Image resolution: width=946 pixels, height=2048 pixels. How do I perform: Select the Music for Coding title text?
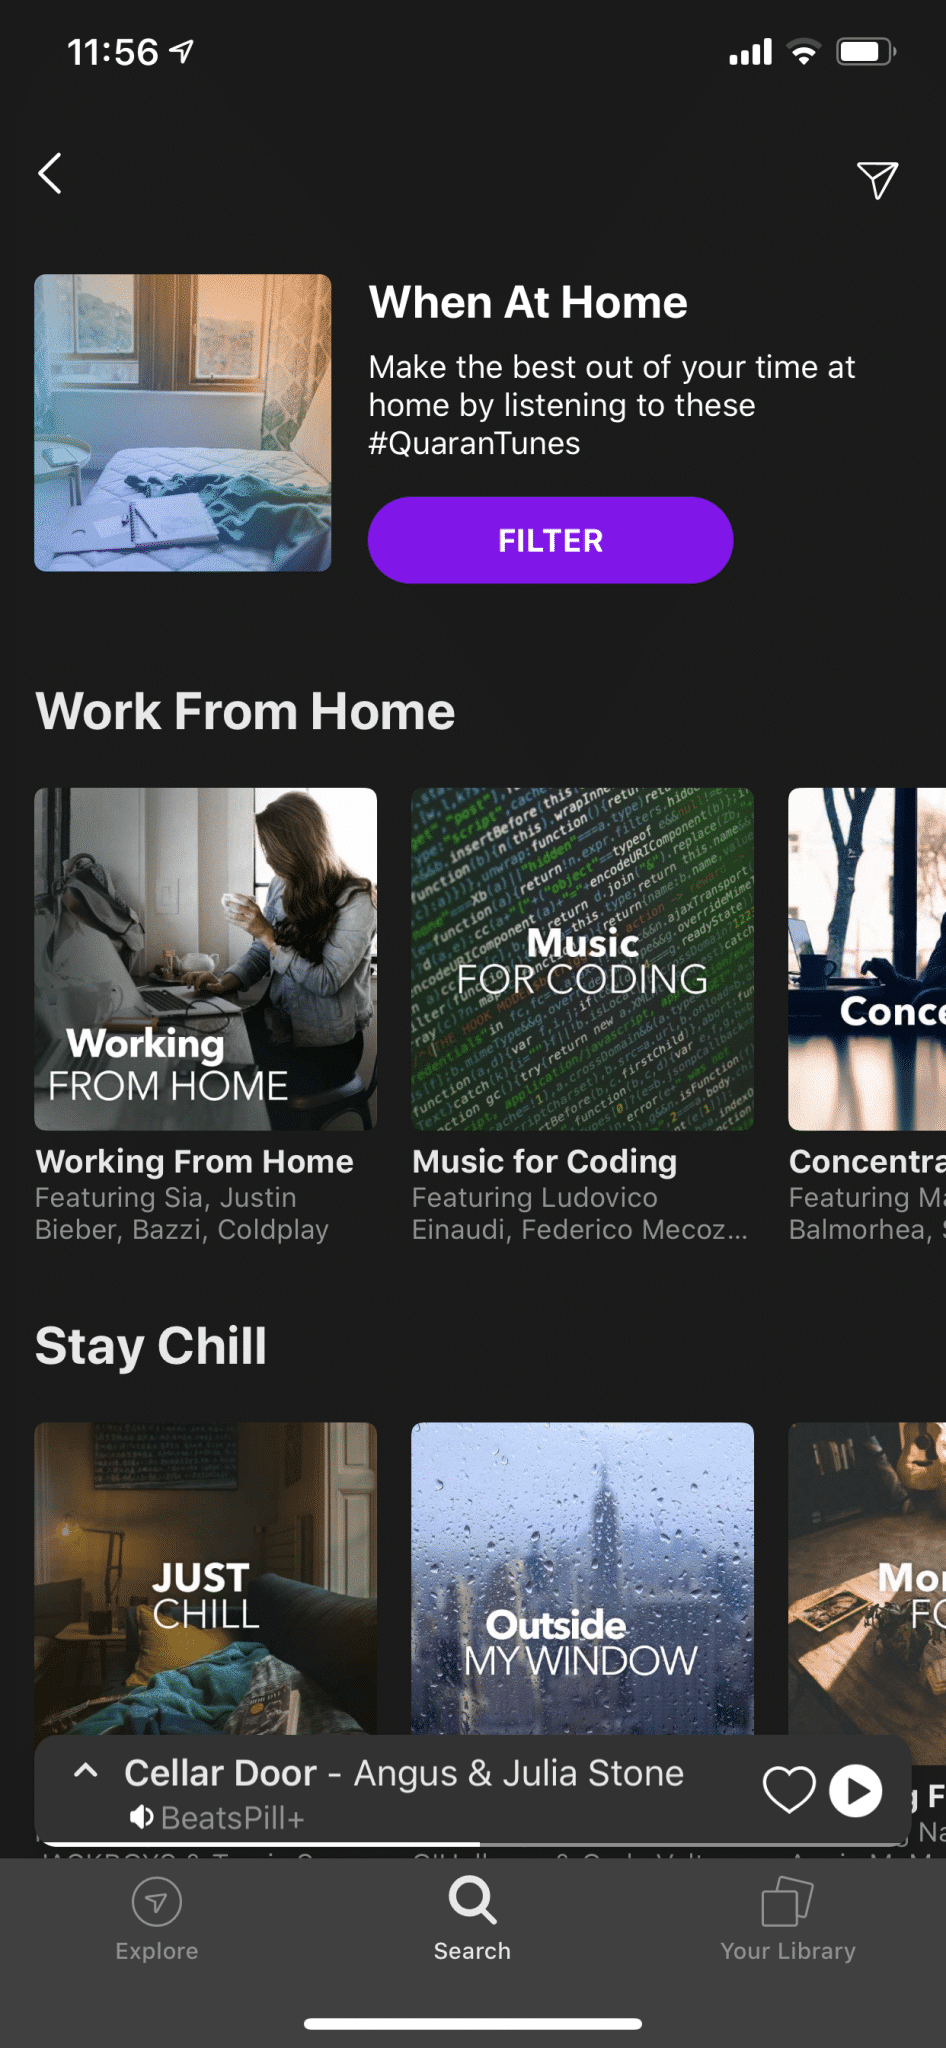545,1161
